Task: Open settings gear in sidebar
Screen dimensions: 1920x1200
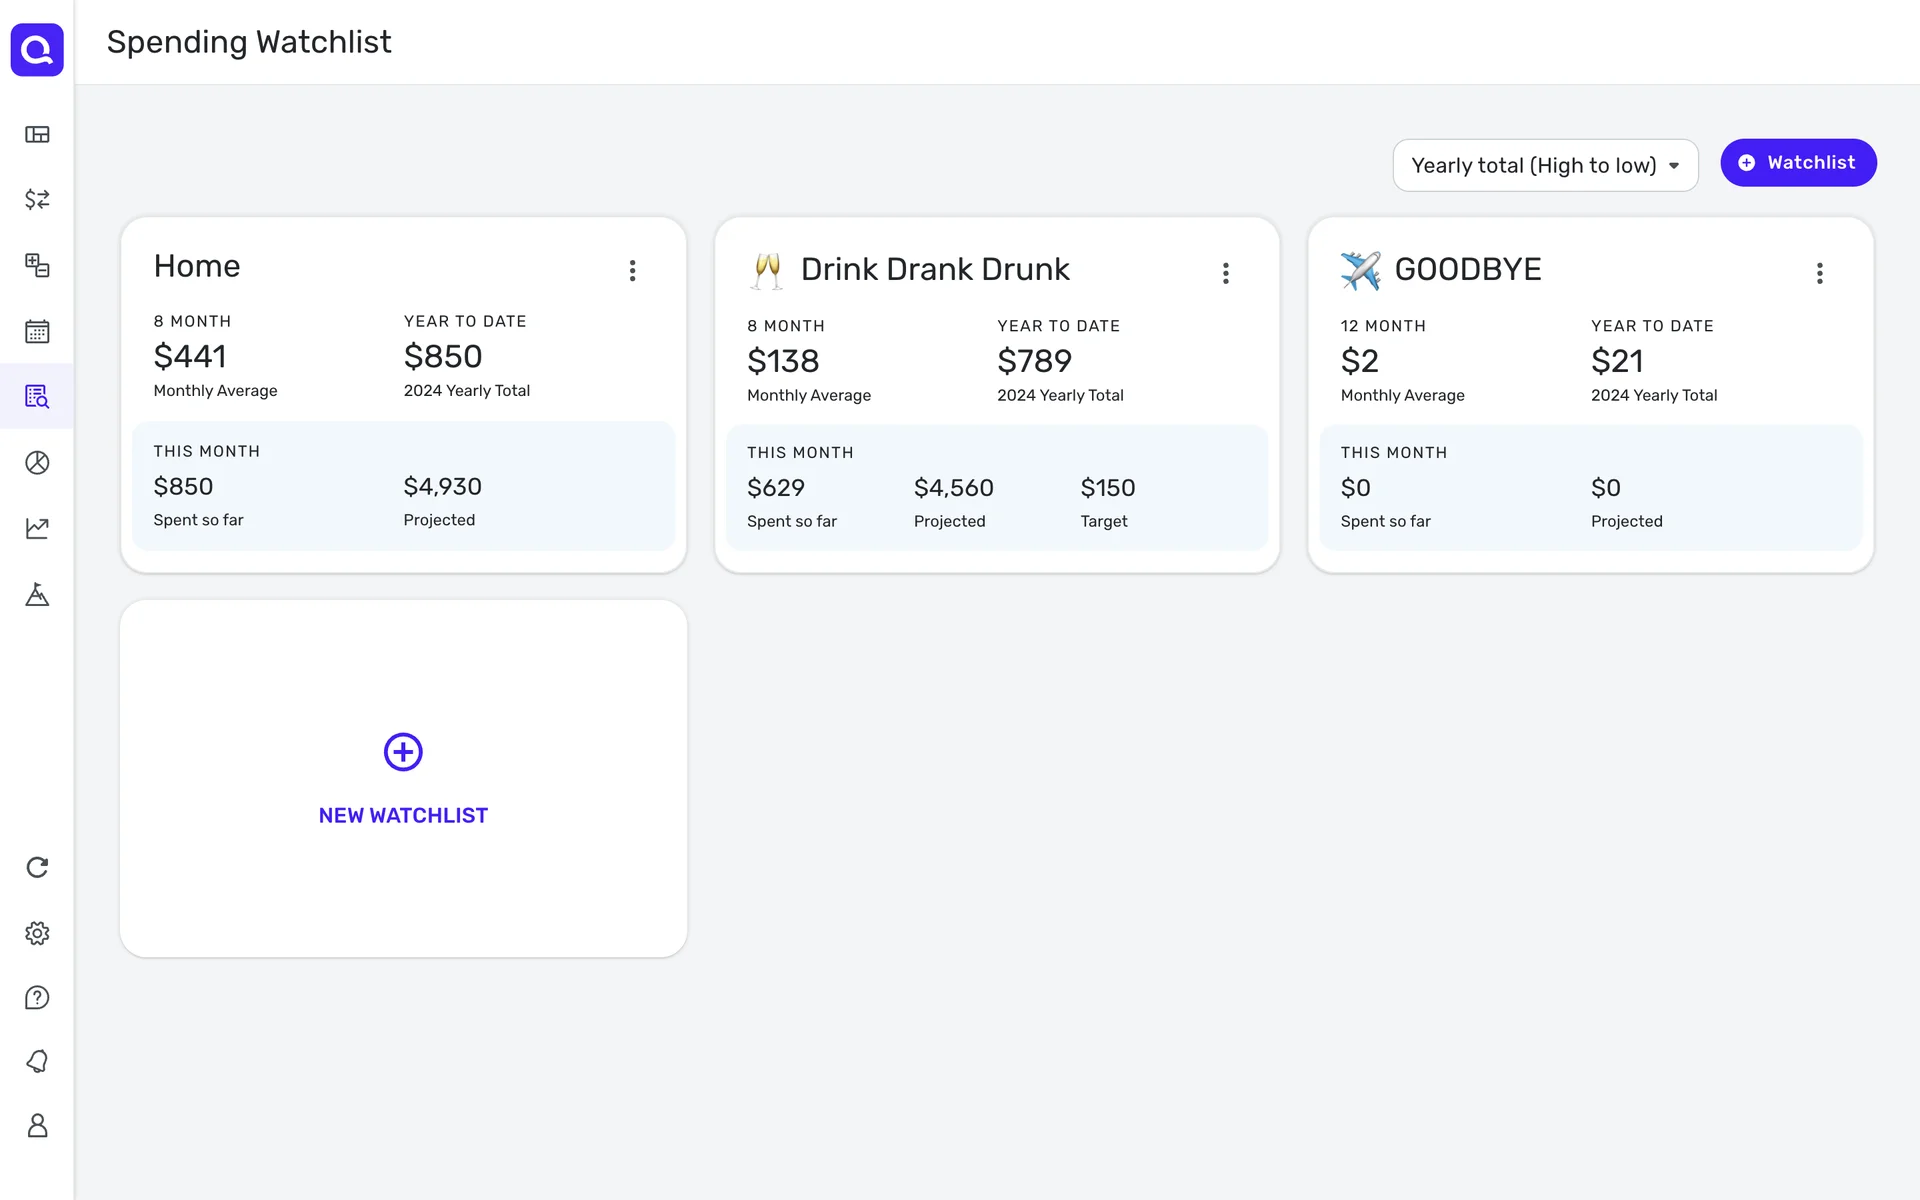Action: point(37,933)
